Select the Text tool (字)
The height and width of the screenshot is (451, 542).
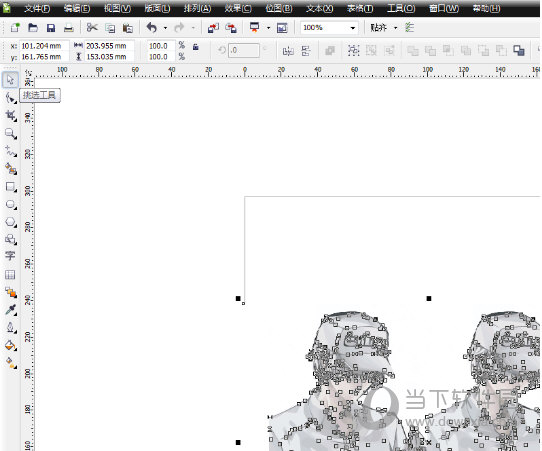(x=10, y=256)
